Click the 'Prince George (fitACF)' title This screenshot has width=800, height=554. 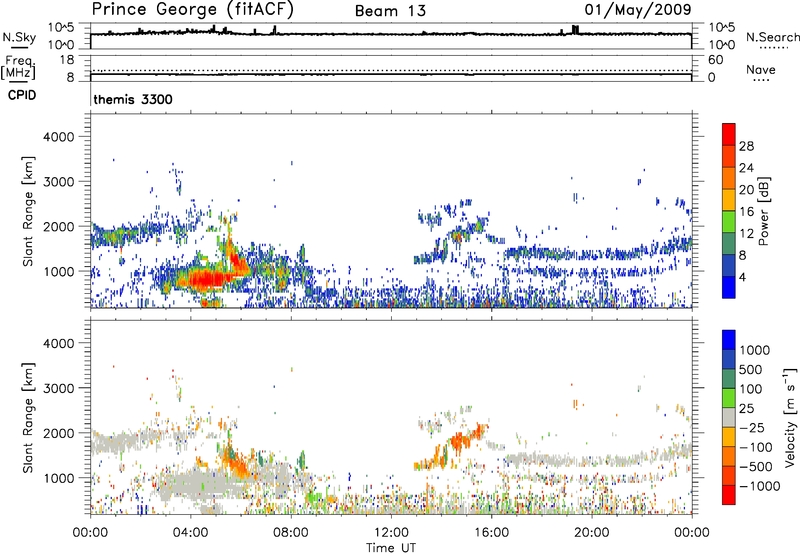192,10
